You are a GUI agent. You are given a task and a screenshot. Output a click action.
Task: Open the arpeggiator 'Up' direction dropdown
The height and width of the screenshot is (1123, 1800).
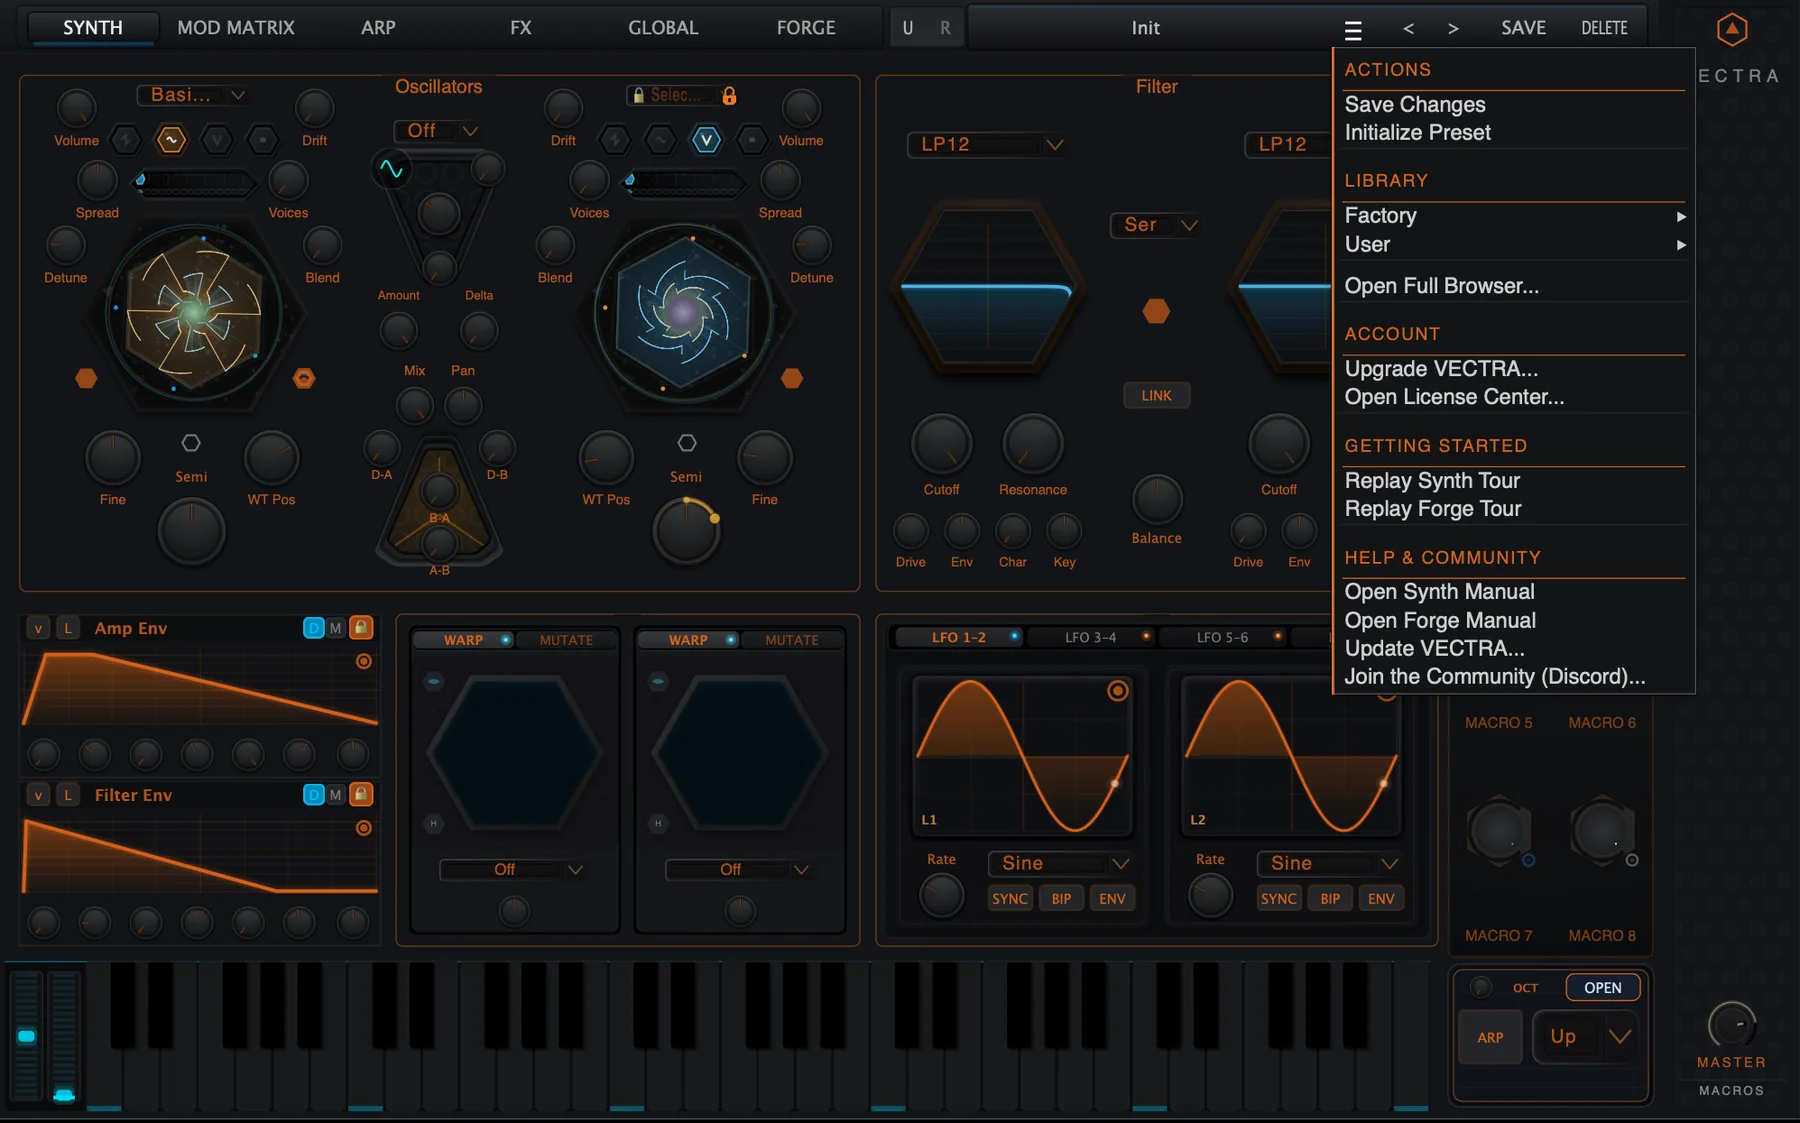[x=1586, y=1037]
